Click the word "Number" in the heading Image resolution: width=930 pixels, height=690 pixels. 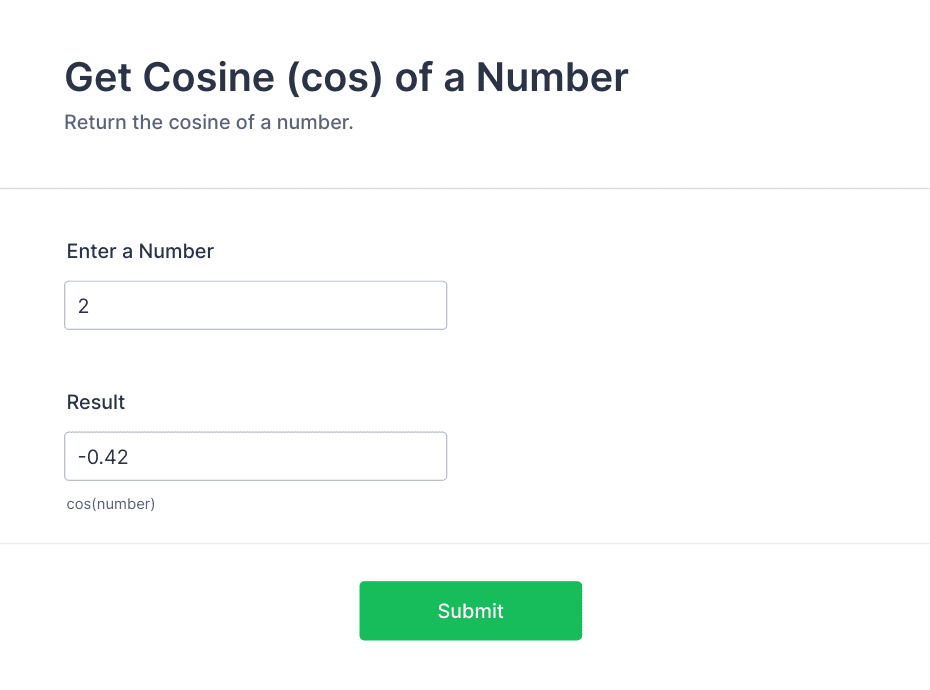[x=552, y=78]
